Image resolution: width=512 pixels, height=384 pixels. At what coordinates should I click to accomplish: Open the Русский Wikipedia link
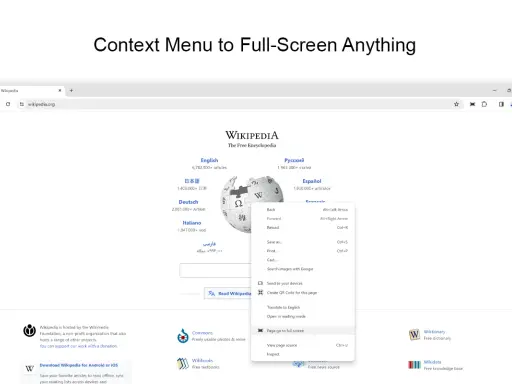pyautogui.click(x=294, y=160)
